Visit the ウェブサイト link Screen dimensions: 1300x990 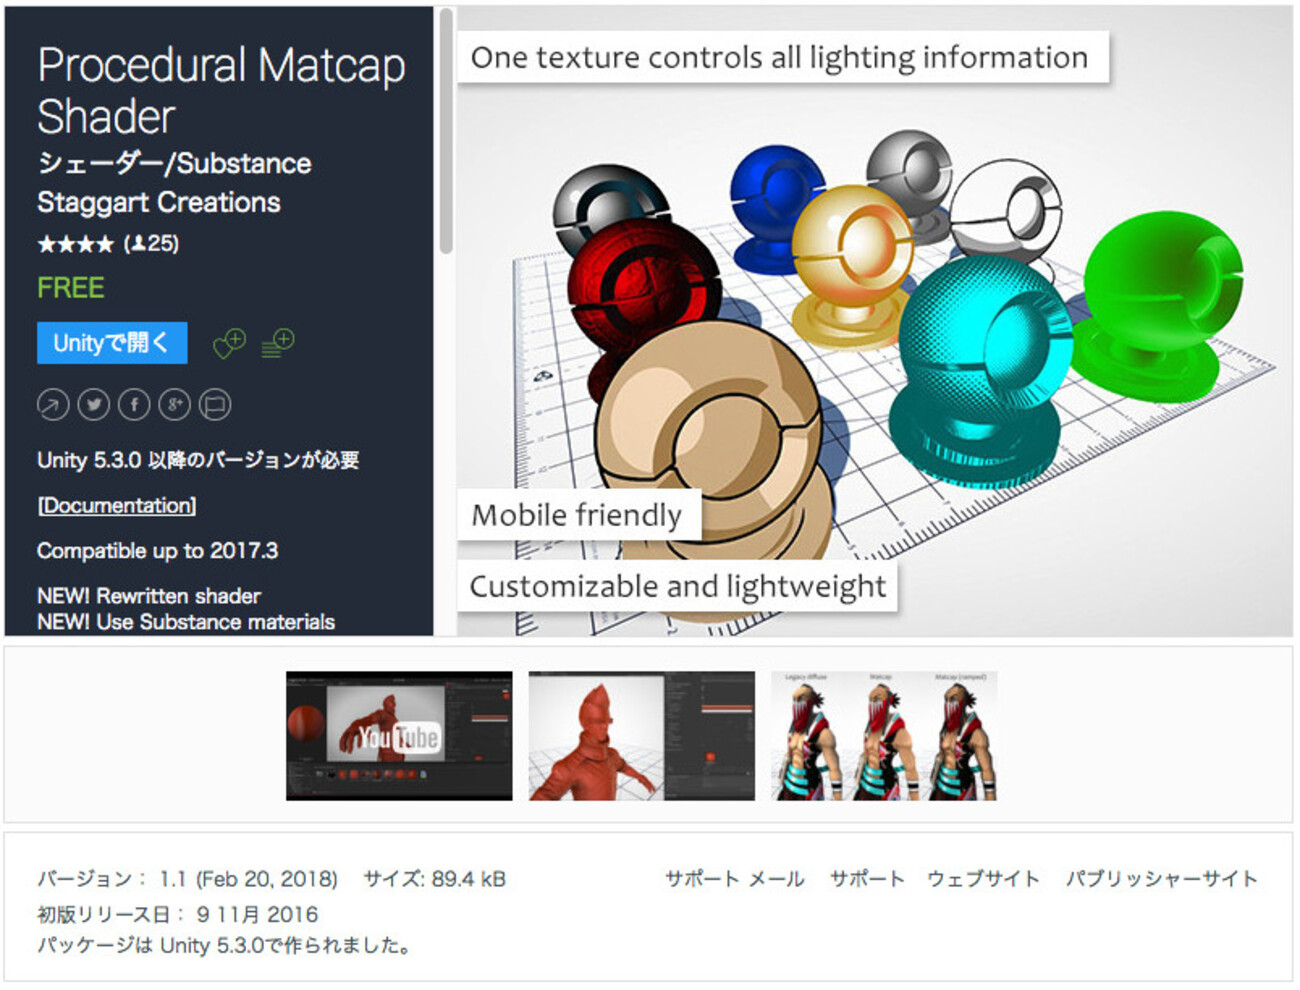[983, 879]
